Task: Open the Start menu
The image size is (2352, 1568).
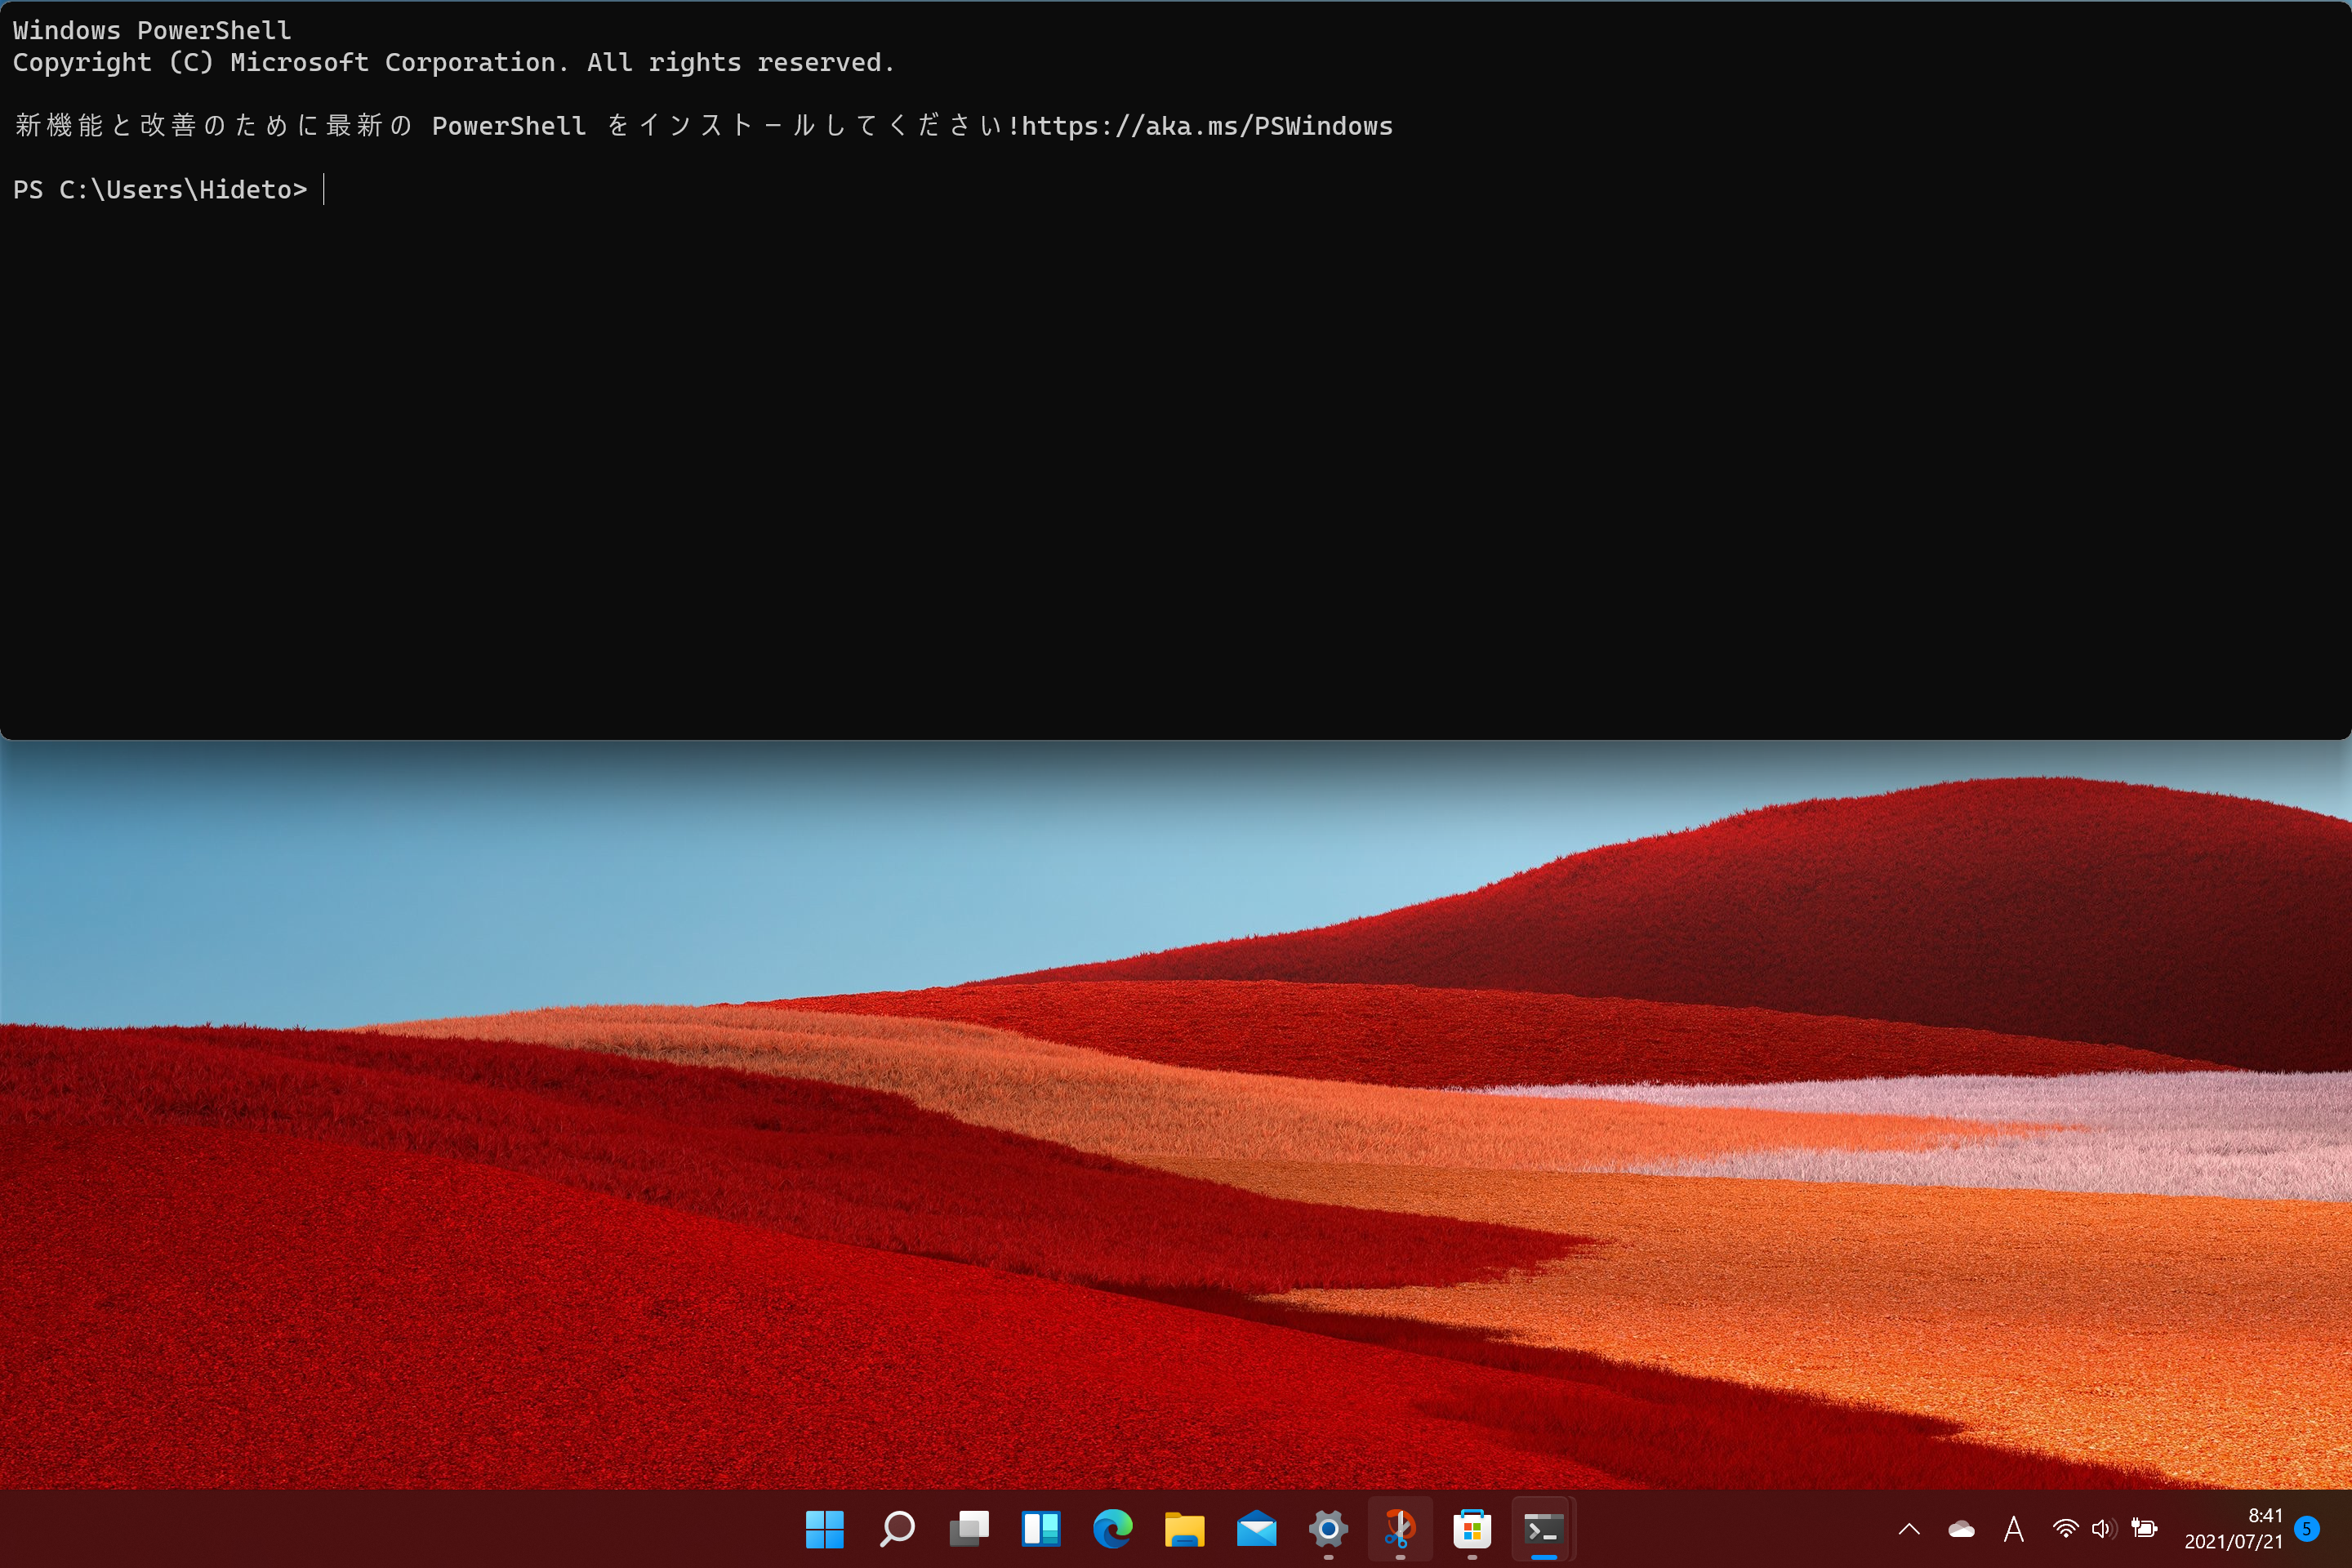Action: [825, 1529]
